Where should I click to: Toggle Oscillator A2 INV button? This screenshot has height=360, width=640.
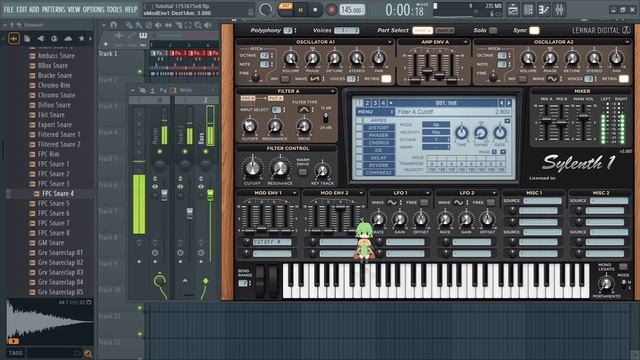pos(522,79)
